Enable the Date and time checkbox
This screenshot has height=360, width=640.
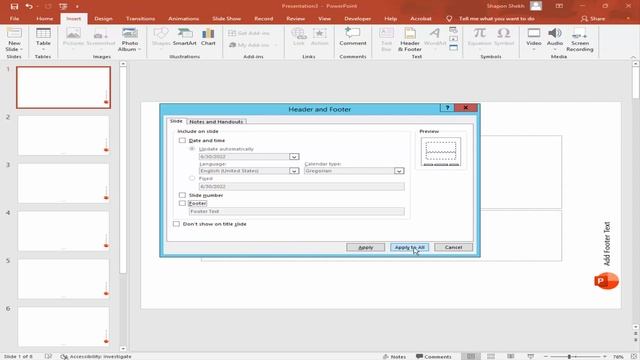pyautogui.click(x=182, y=140)
